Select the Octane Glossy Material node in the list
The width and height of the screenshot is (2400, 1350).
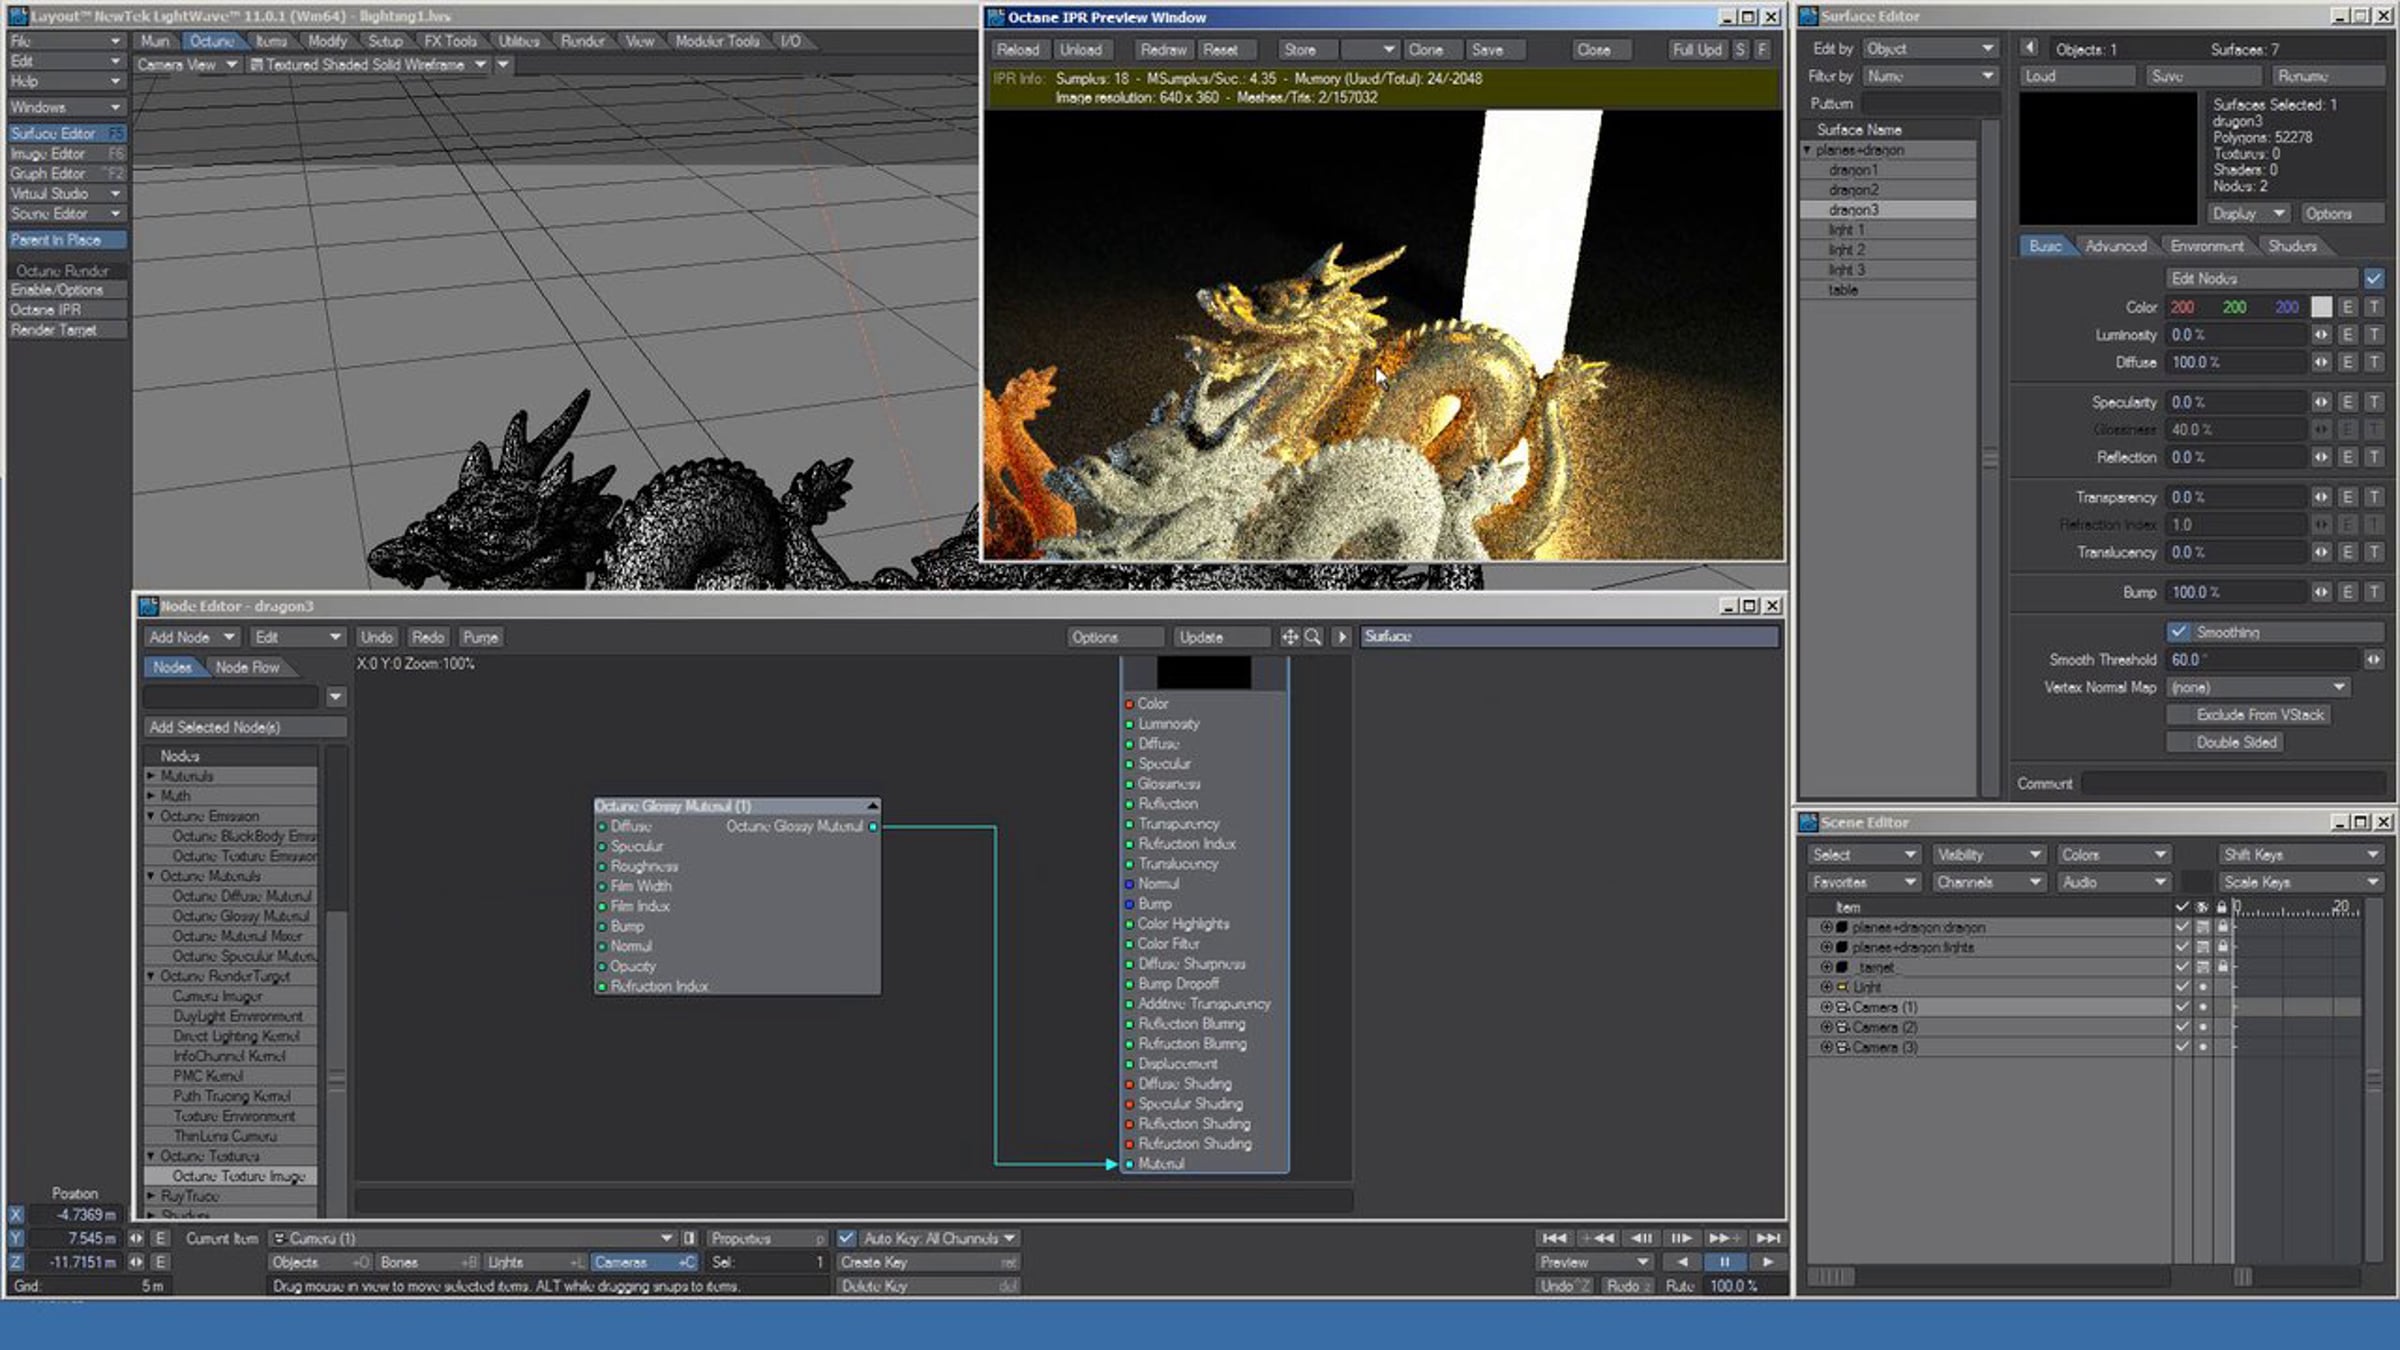tap(232, 916)
